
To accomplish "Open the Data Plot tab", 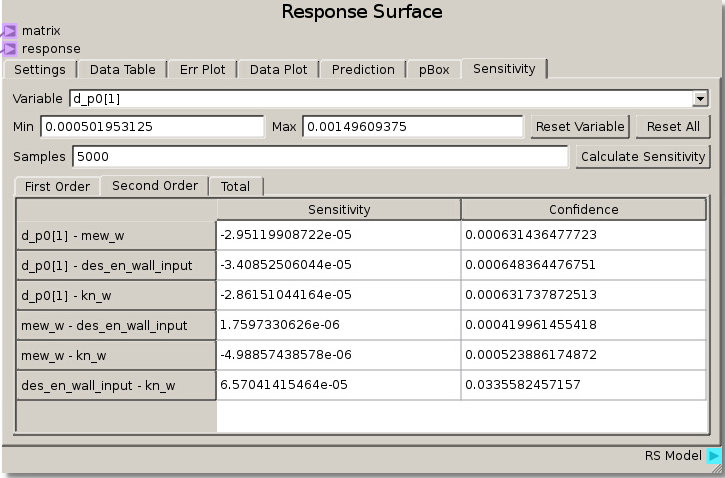I will tap(279, 69).
